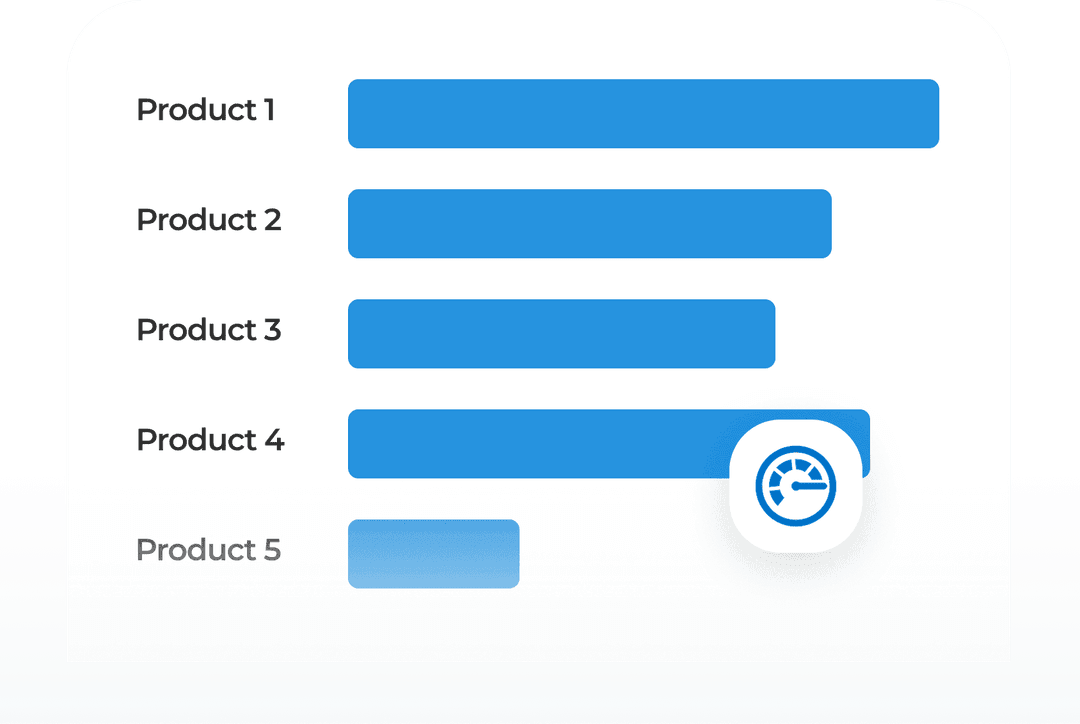The width and height of the screenshot is (1080, 724).
Task: Click the grayed-out product label
Action: pyautogui.click(x=208, y=550)
